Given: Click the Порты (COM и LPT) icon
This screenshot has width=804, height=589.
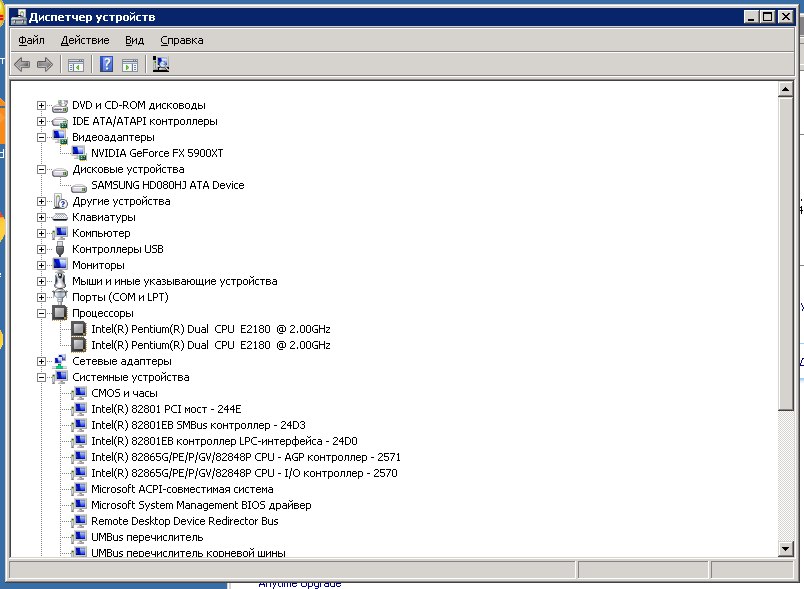Looking at the screenshot, I should tap(60, 296).
